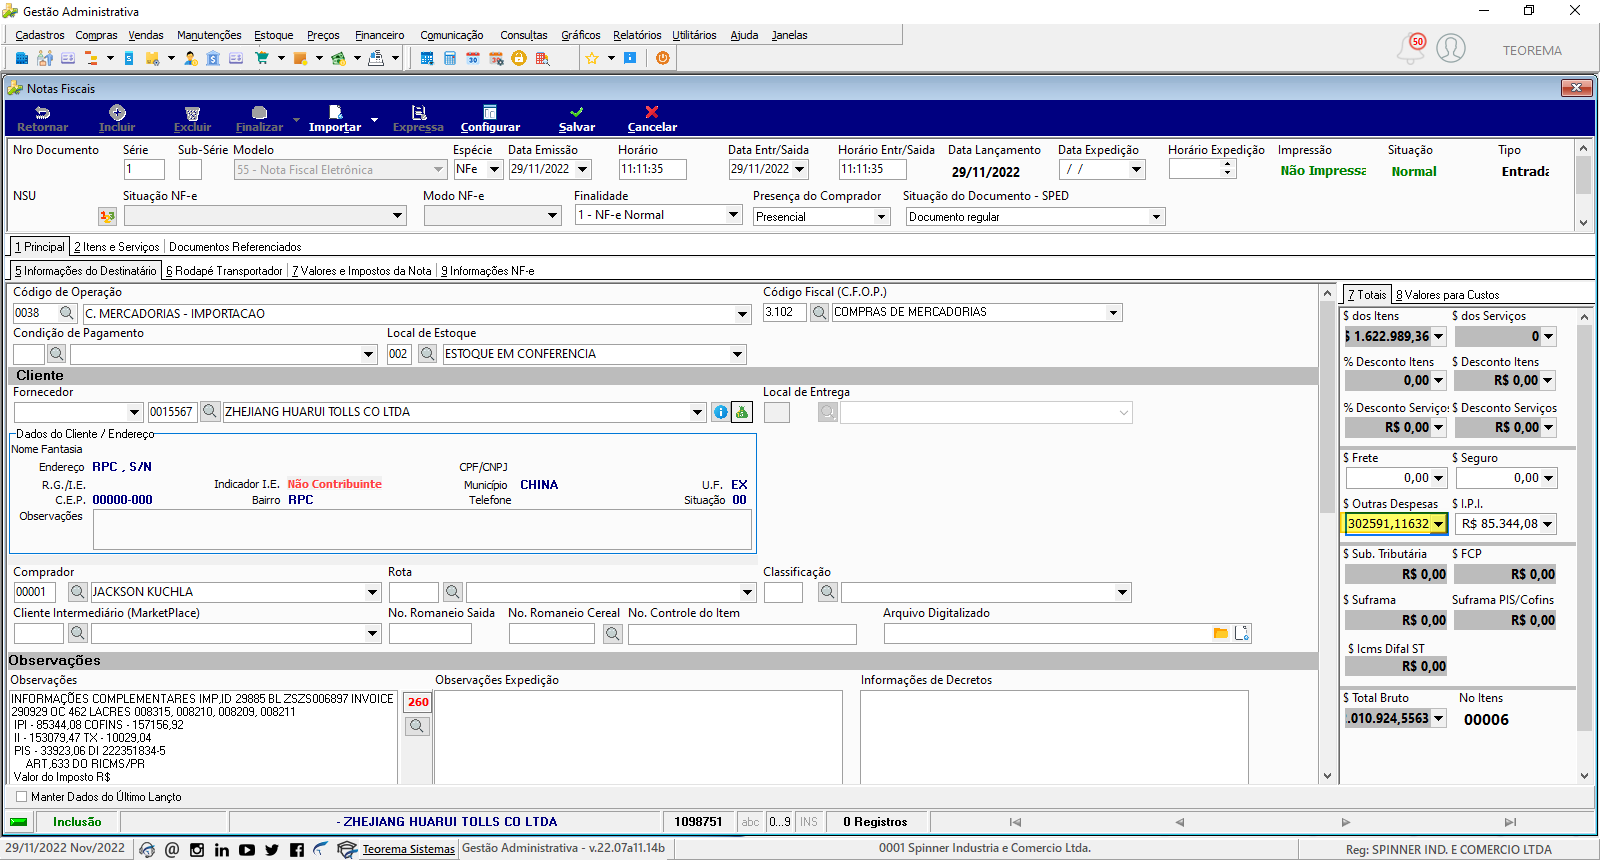Click the bank building toolbar icon
The width and height of the screenshot is (1600, 860).
pos(213,58)
